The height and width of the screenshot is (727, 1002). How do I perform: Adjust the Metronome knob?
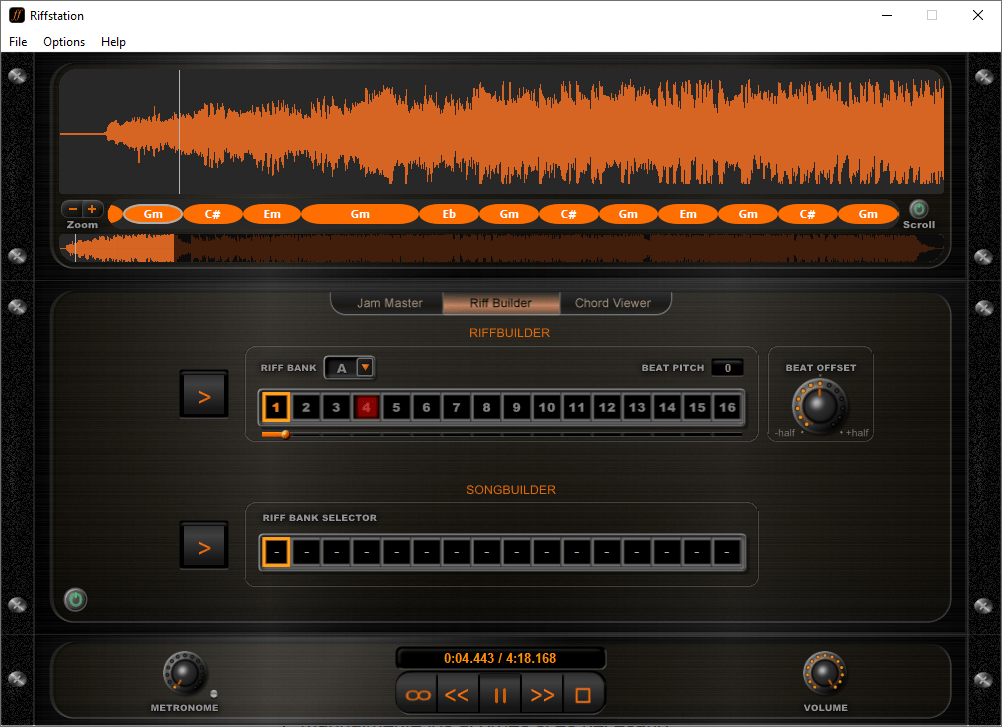coord(184,670)
